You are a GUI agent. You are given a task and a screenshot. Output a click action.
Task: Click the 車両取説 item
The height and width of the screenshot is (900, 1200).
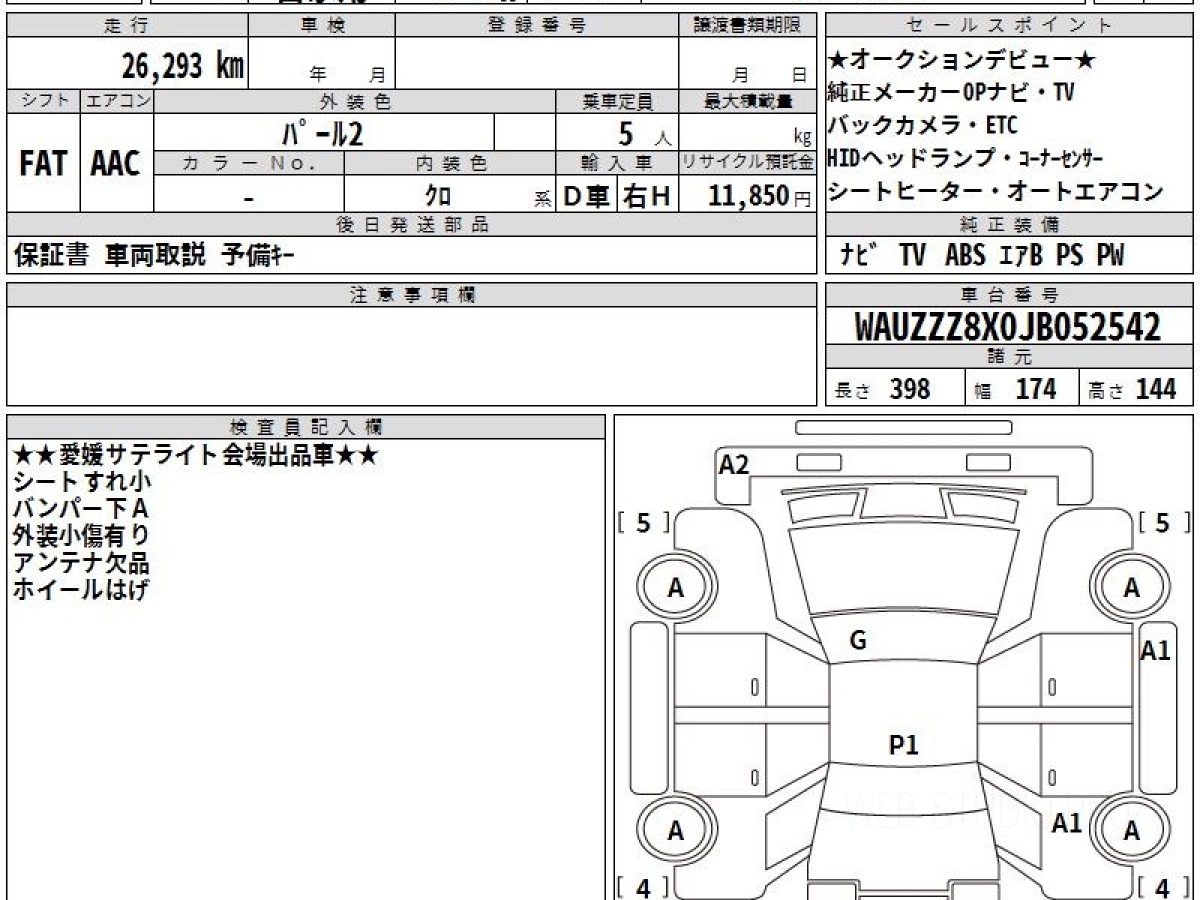(x=156, y=256)
